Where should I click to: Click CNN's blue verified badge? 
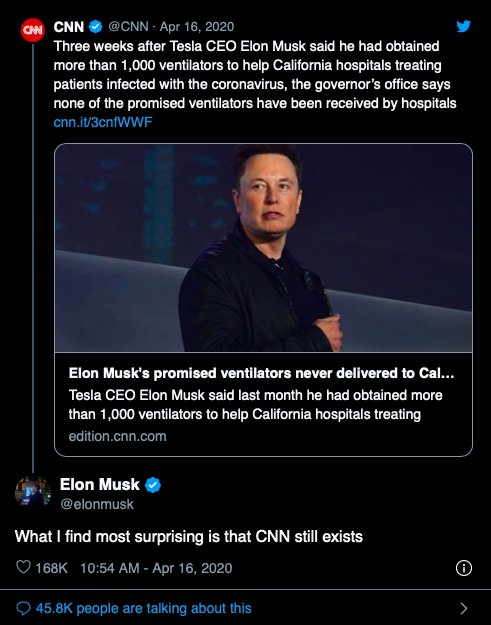point(96,27)
